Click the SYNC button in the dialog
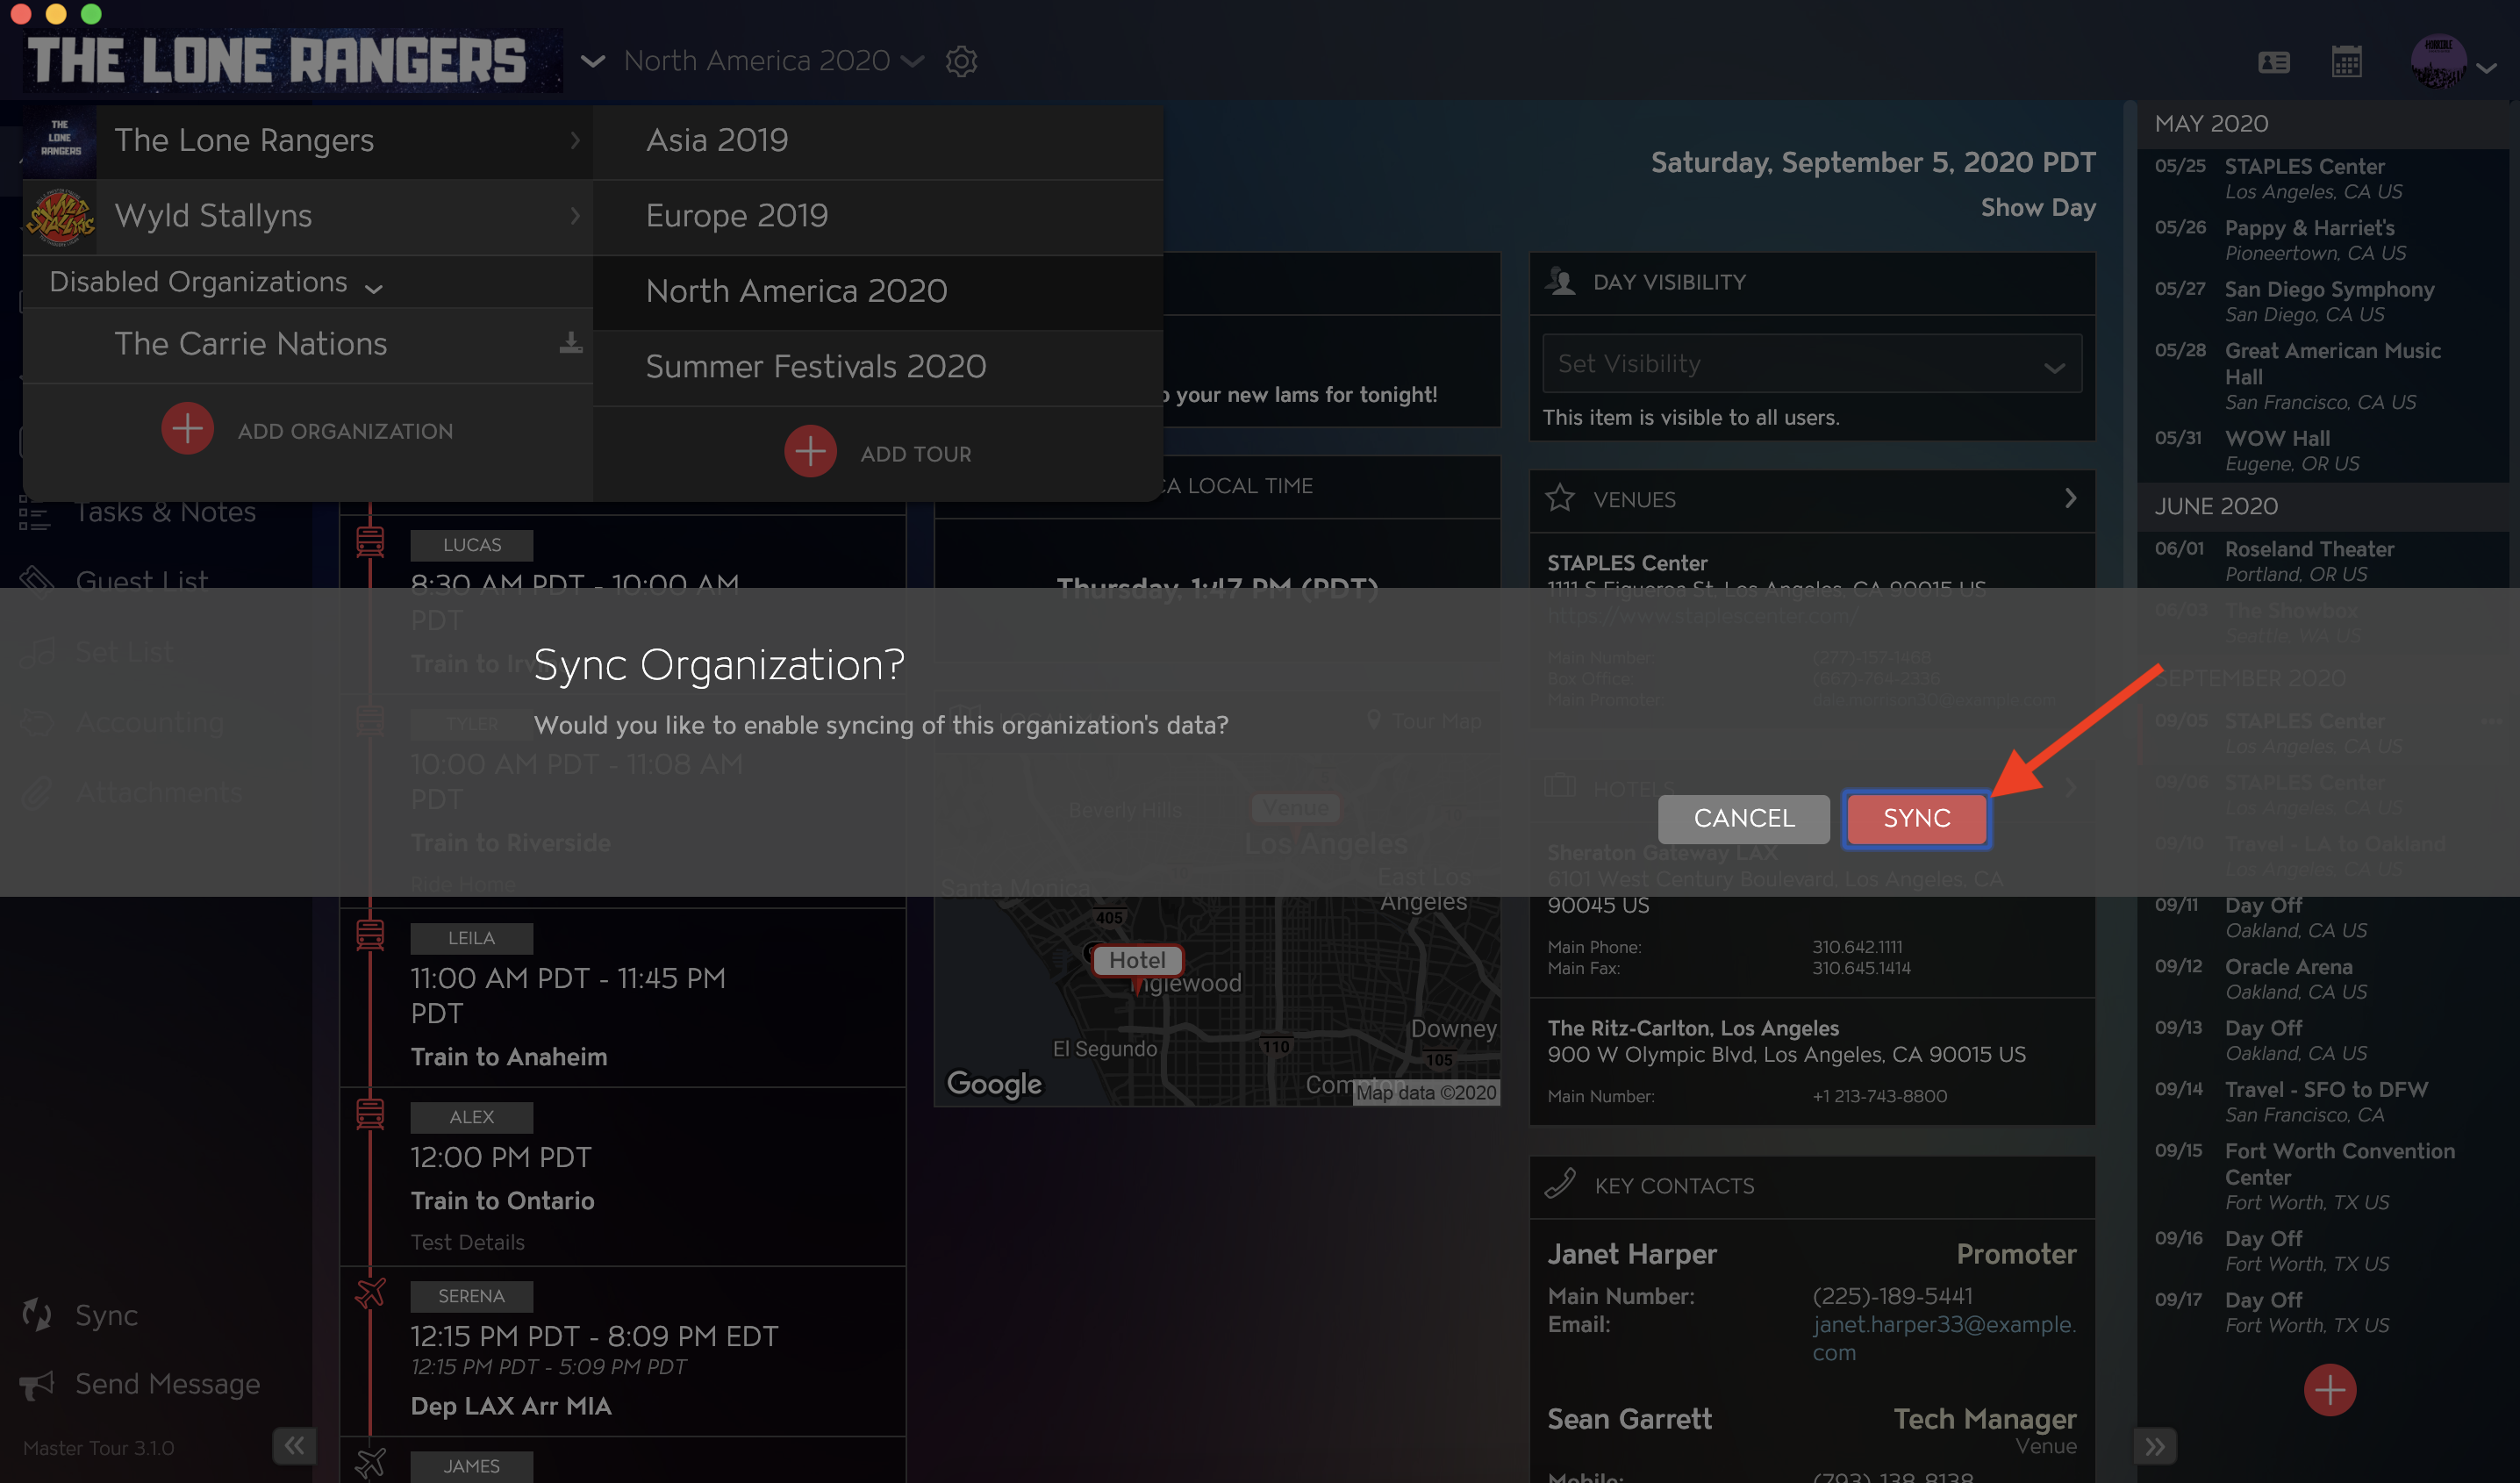The width and height of the screenshot is (2520, 1483). click(x=1916, y=818)
